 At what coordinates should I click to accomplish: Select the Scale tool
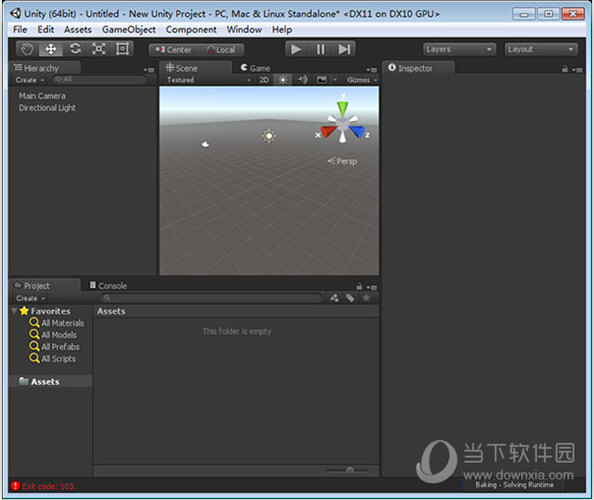tap(98, 49)
